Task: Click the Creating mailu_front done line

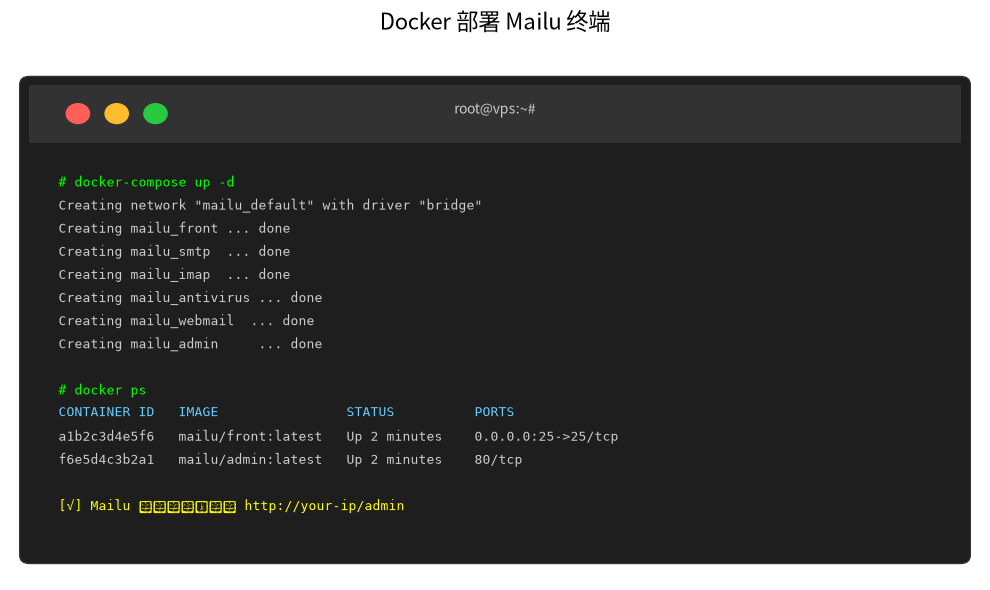Action: (174, 228)
